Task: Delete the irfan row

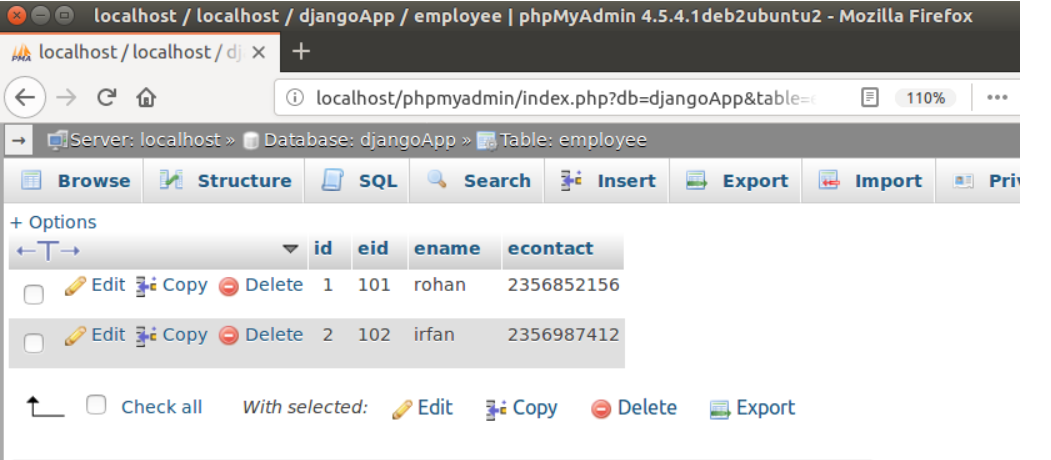Action: (x=261, y=335)
